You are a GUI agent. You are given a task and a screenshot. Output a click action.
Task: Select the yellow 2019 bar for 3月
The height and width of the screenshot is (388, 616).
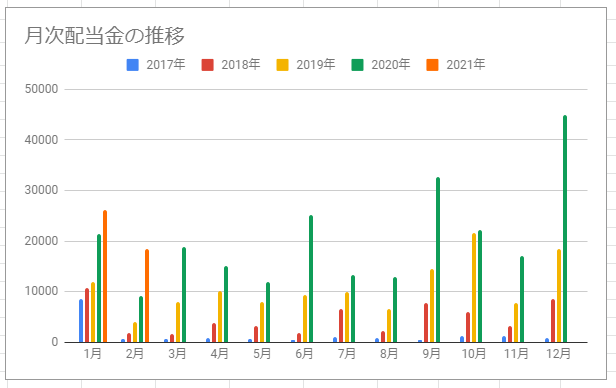178,322
